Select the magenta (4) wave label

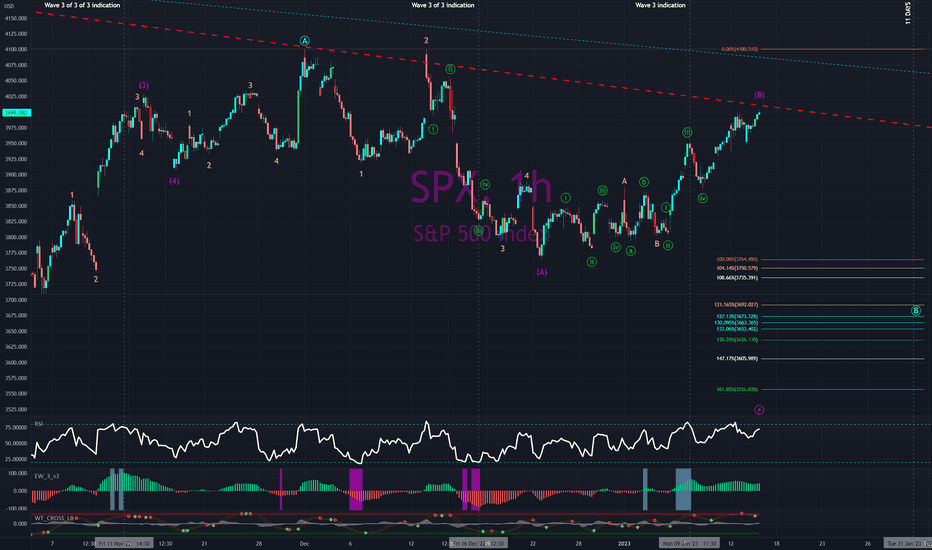pos(174,181)
